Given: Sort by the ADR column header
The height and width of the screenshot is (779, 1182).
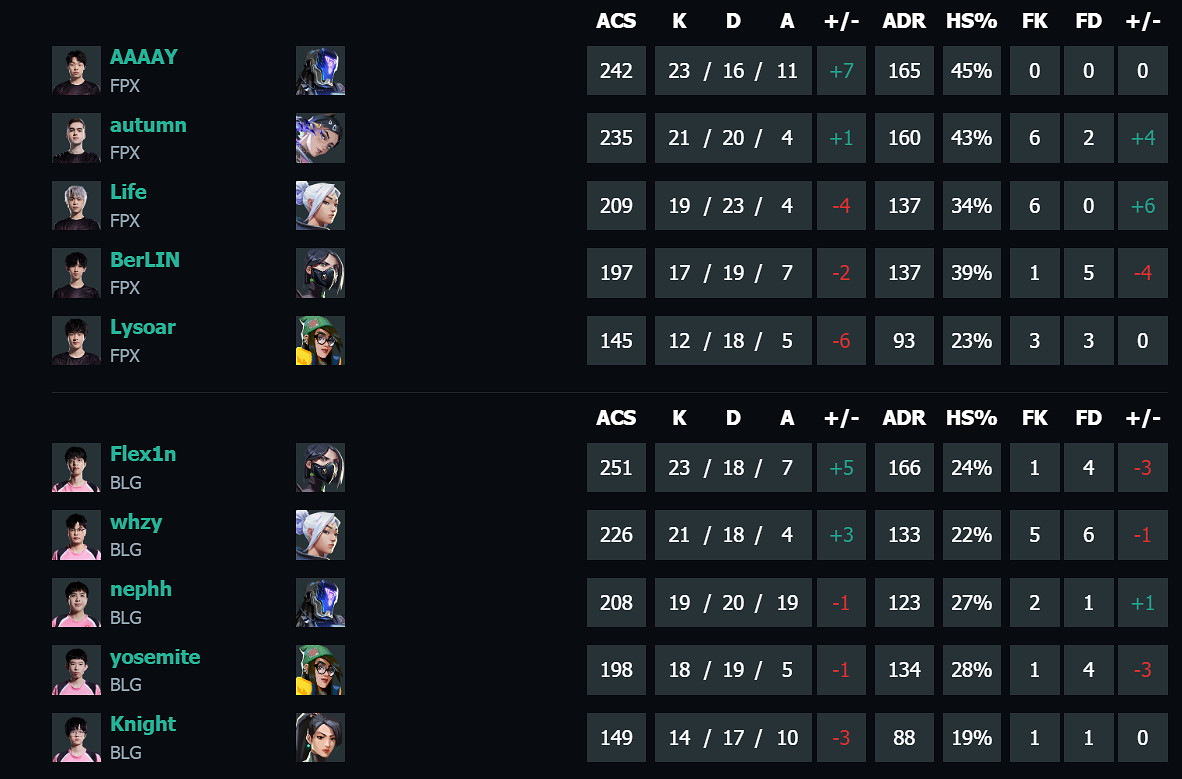Looking at the screenshot, I should [903, 20].
